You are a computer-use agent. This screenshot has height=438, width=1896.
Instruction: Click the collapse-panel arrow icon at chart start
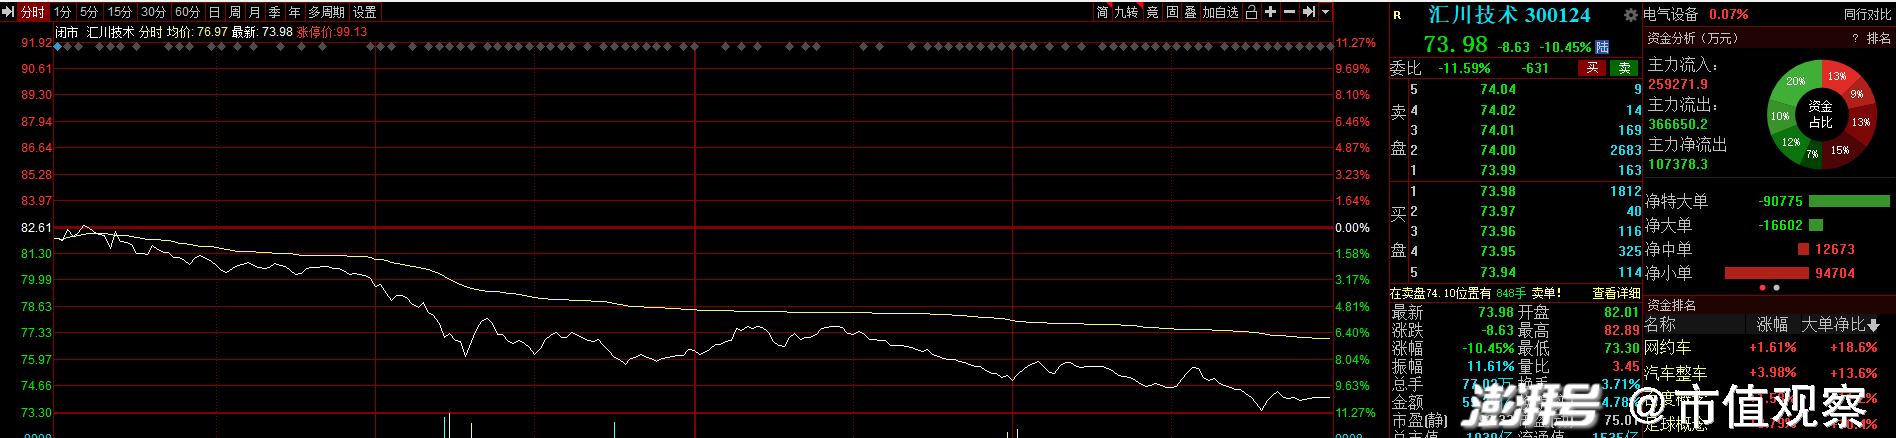coord(8,12)
